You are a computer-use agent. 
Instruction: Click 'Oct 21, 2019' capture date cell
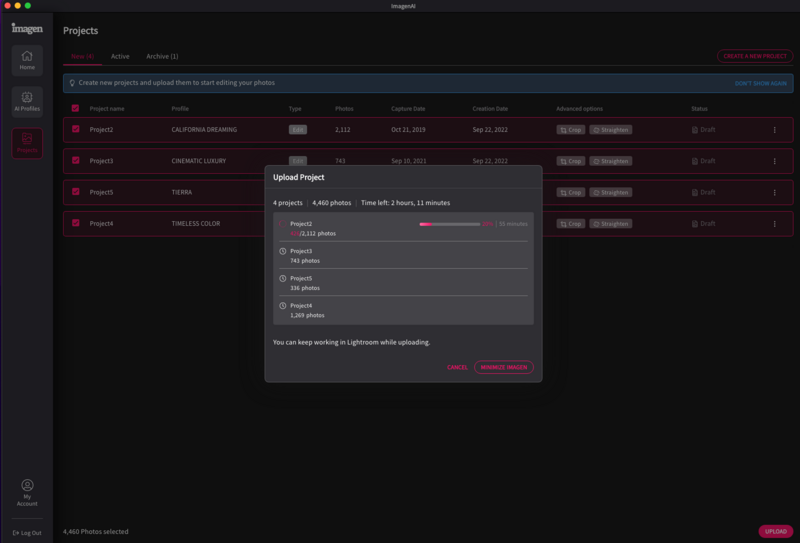(408, 130)
